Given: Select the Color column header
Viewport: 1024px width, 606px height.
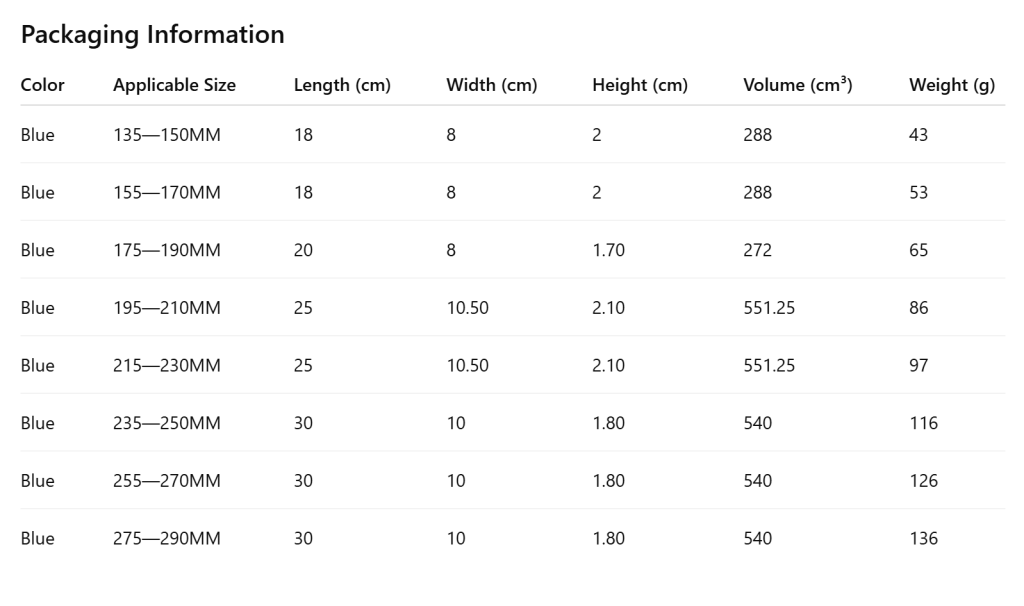Looking at the screenshot, I should point(42,85).
